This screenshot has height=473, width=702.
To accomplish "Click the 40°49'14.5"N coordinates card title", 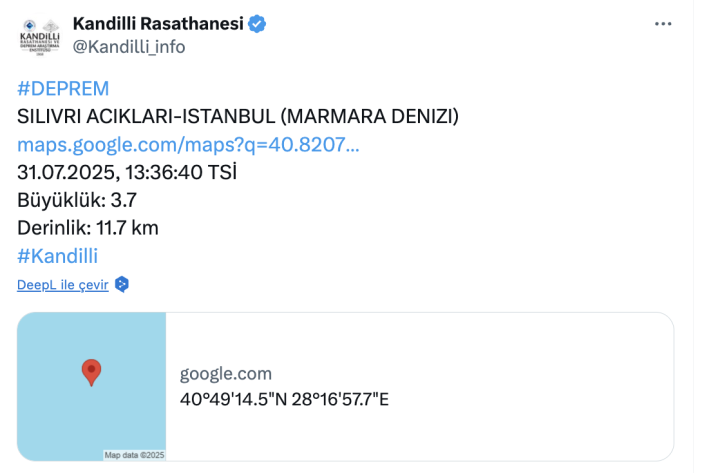I will click(x=283, y=400).
